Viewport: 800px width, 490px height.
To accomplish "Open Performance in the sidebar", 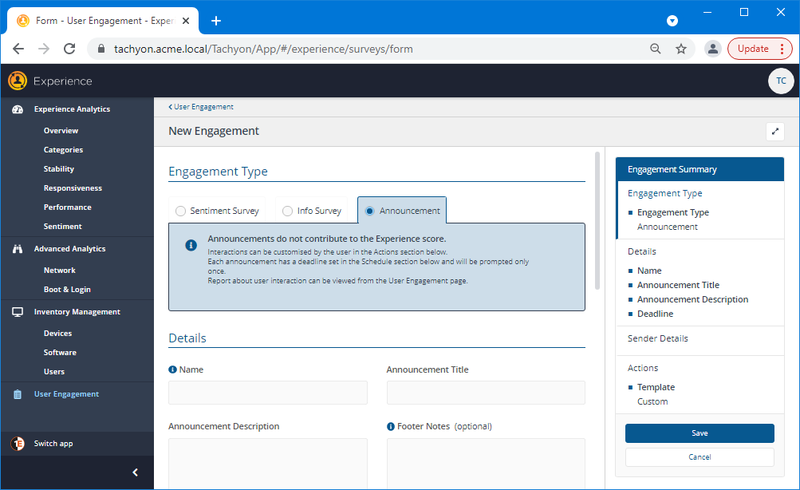I will point(67,207).
